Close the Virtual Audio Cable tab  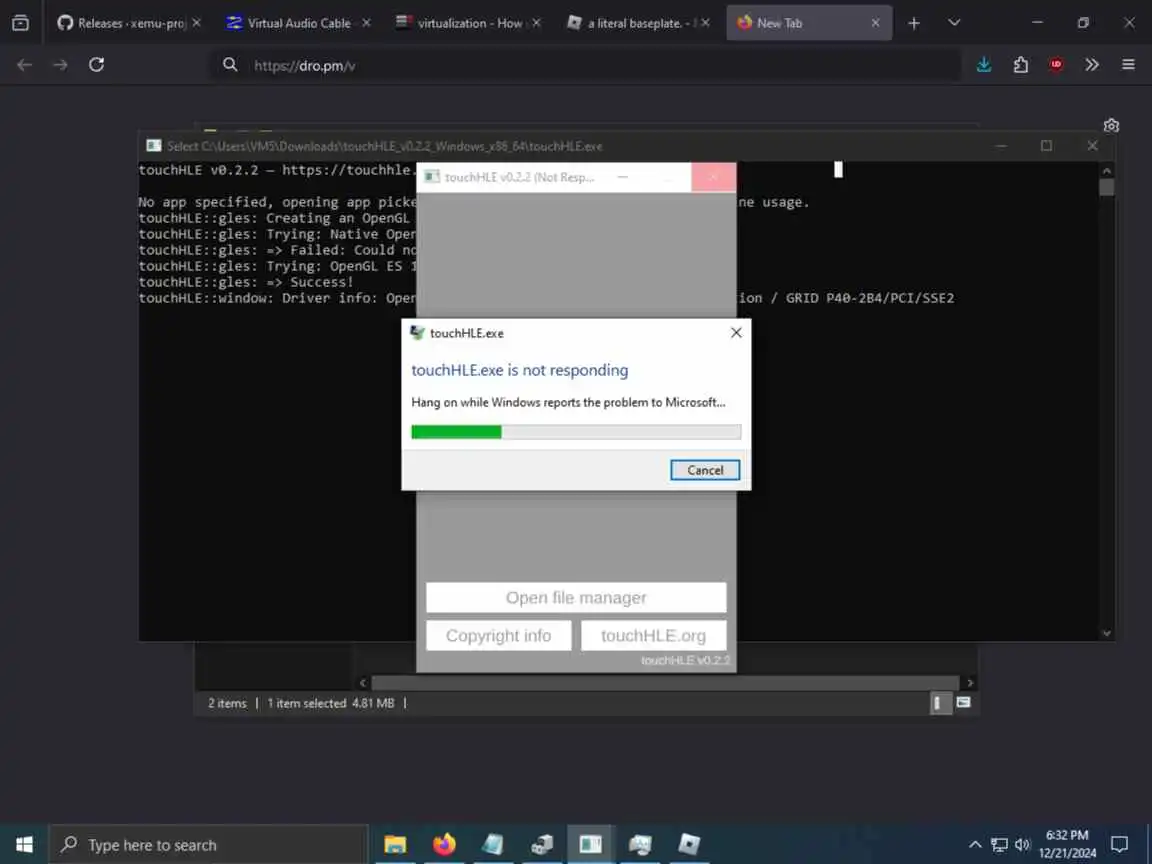click(367, 23)
